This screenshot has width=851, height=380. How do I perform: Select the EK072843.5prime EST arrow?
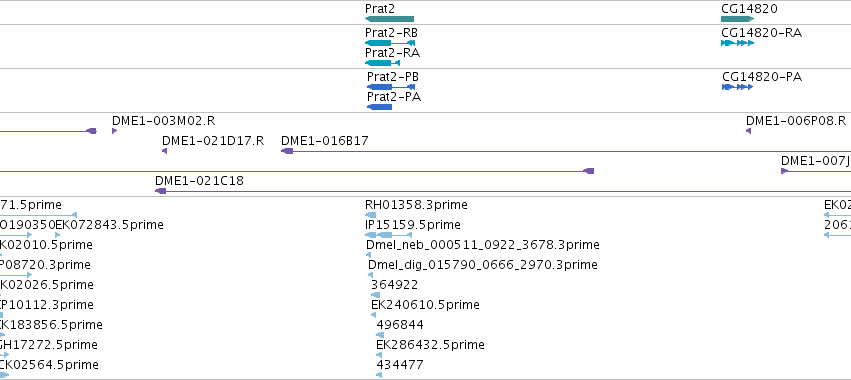point(58,235)
